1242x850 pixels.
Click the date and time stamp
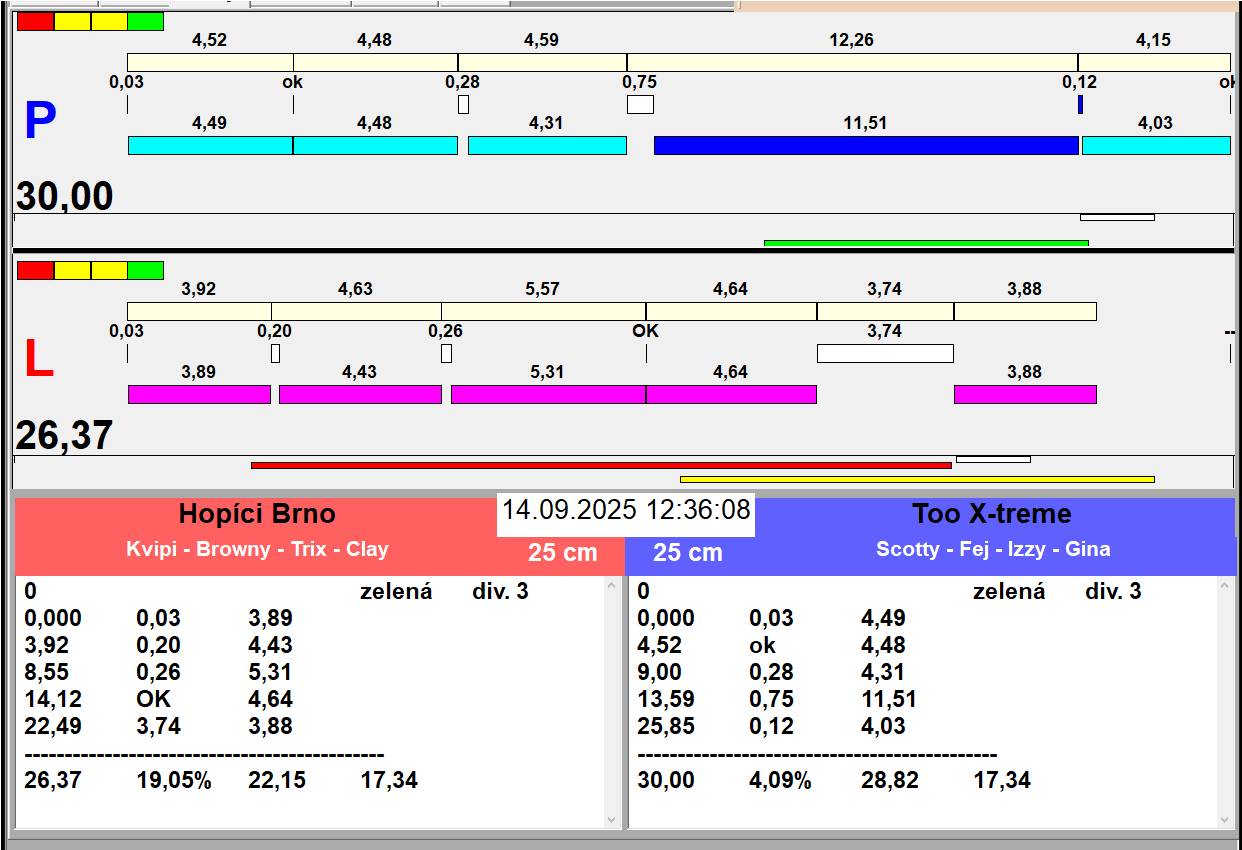[626, 510]
